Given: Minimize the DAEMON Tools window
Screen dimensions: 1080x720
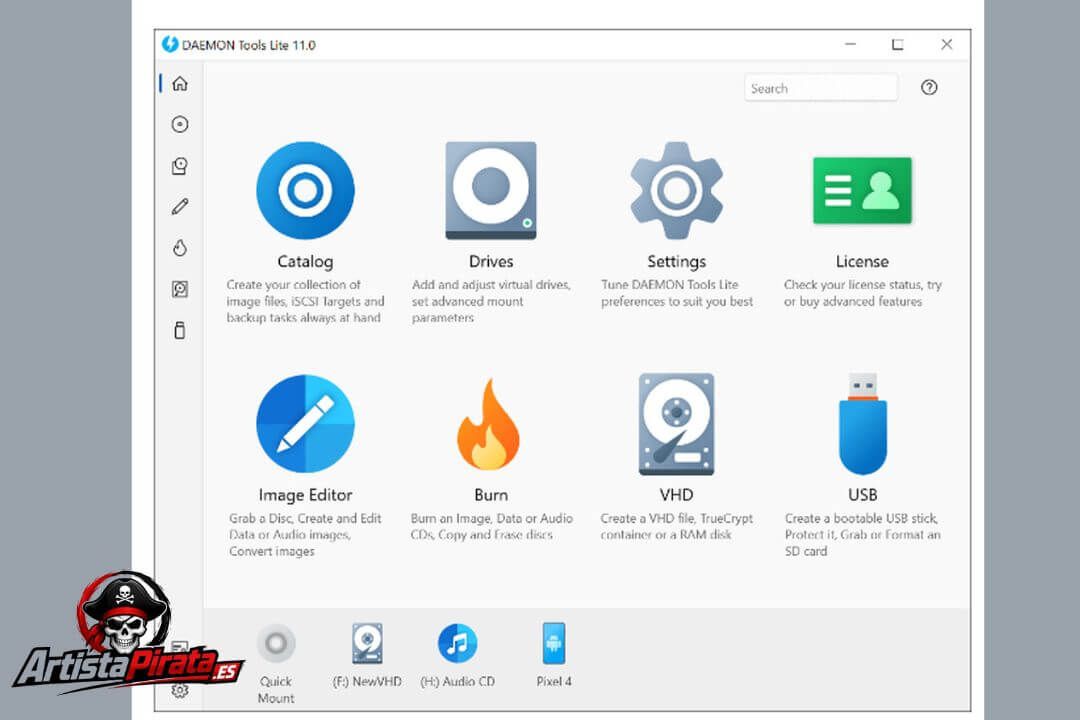Looking at the screenshot, I should [851, 44].
